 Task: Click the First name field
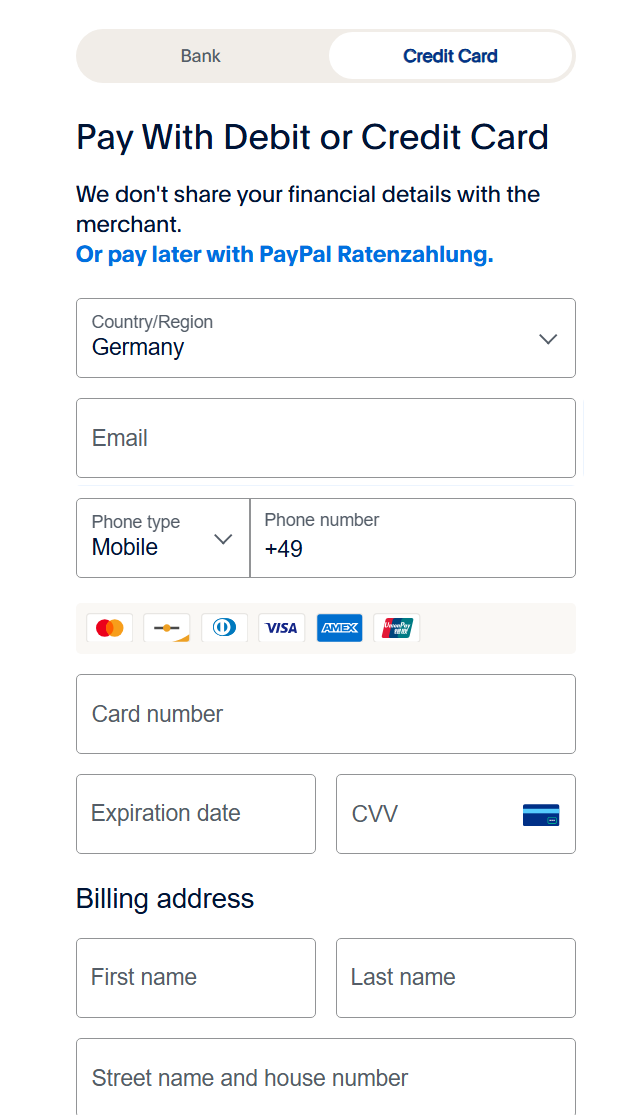(195, 978)
